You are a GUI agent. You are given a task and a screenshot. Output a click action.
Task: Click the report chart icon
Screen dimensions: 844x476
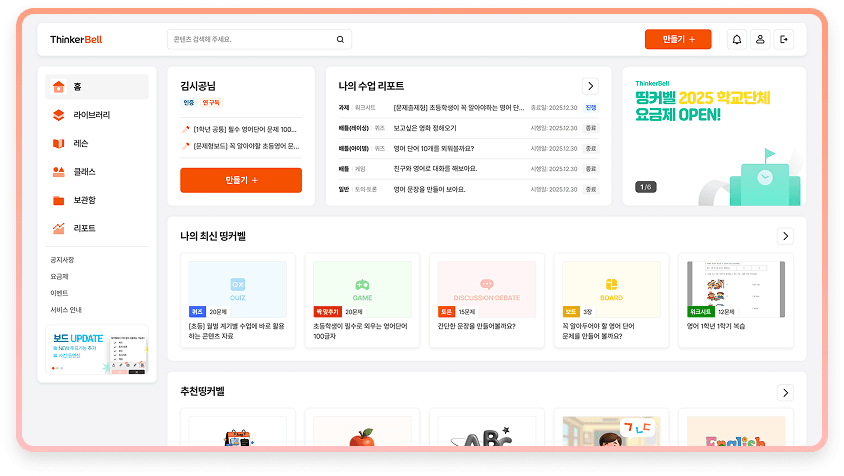click(x=59, y=228)
